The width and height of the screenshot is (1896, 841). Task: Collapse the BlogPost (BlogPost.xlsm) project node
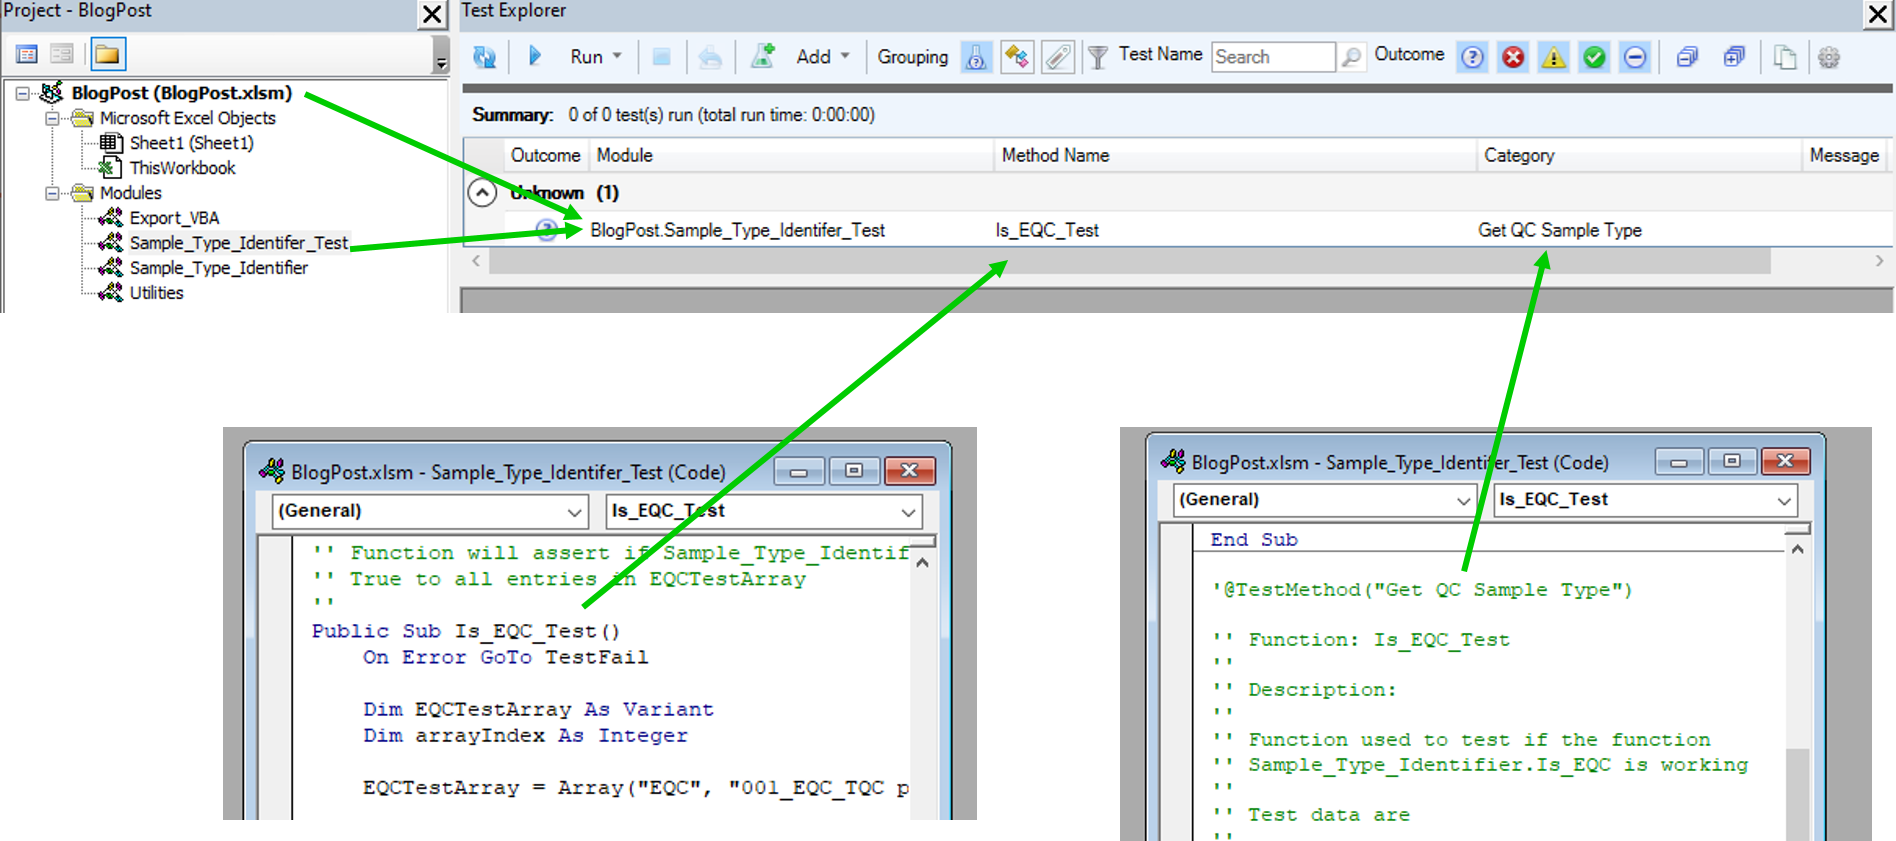tap(22, 93)
